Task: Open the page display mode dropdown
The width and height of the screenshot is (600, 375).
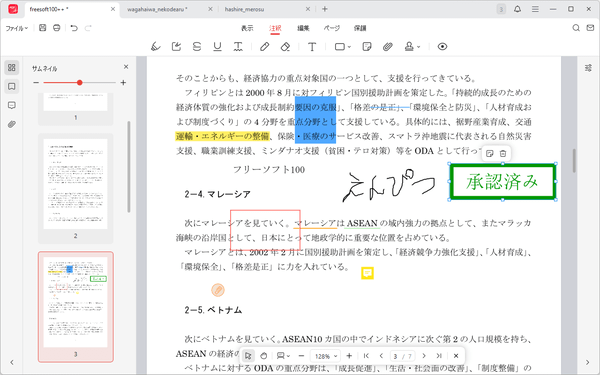Action: pos(283,356)
